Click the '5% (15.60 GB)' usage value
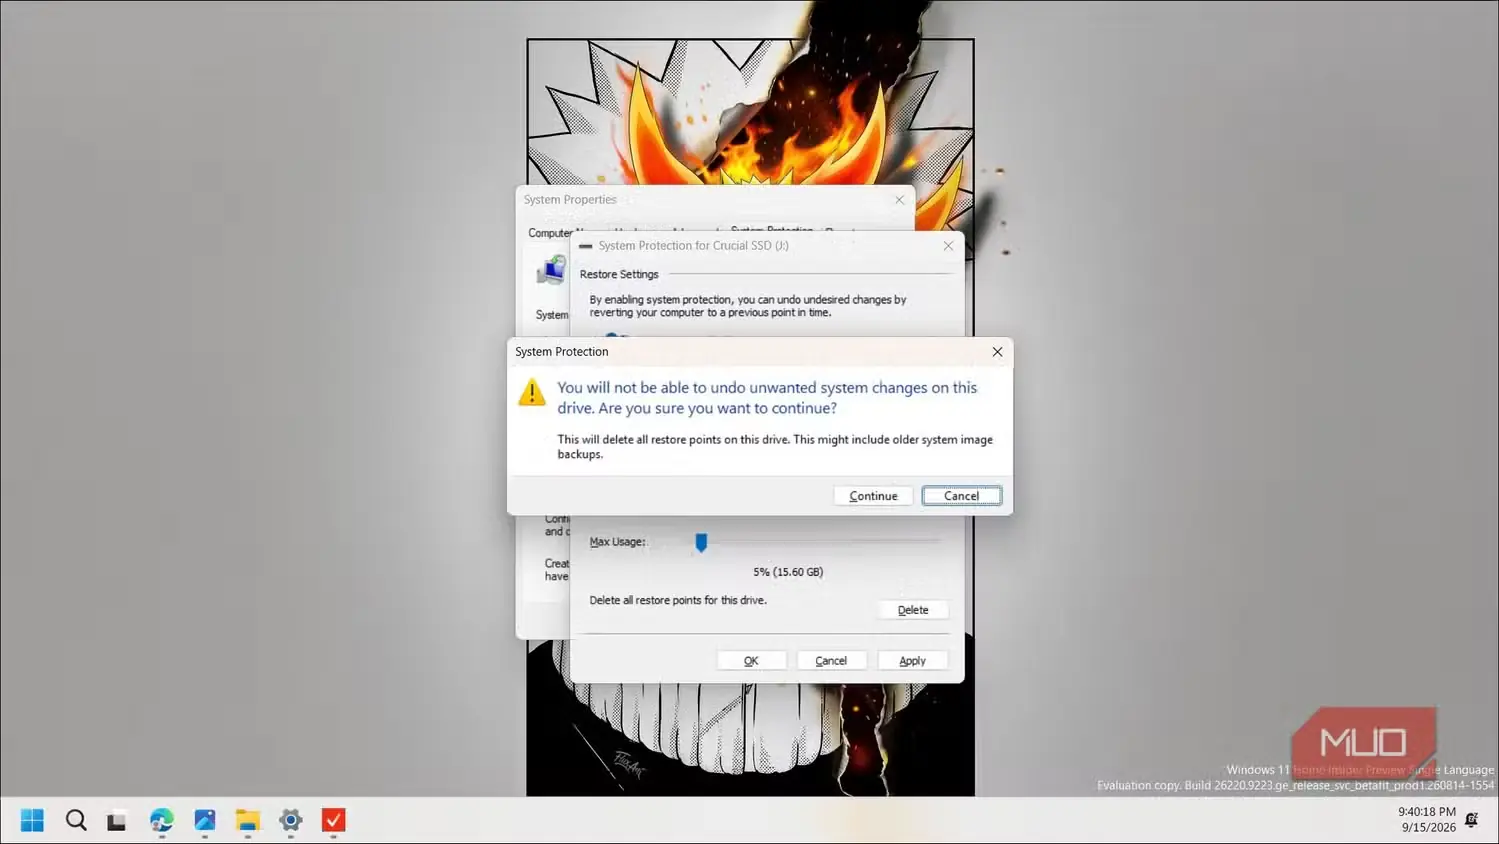 pos(788,572)
